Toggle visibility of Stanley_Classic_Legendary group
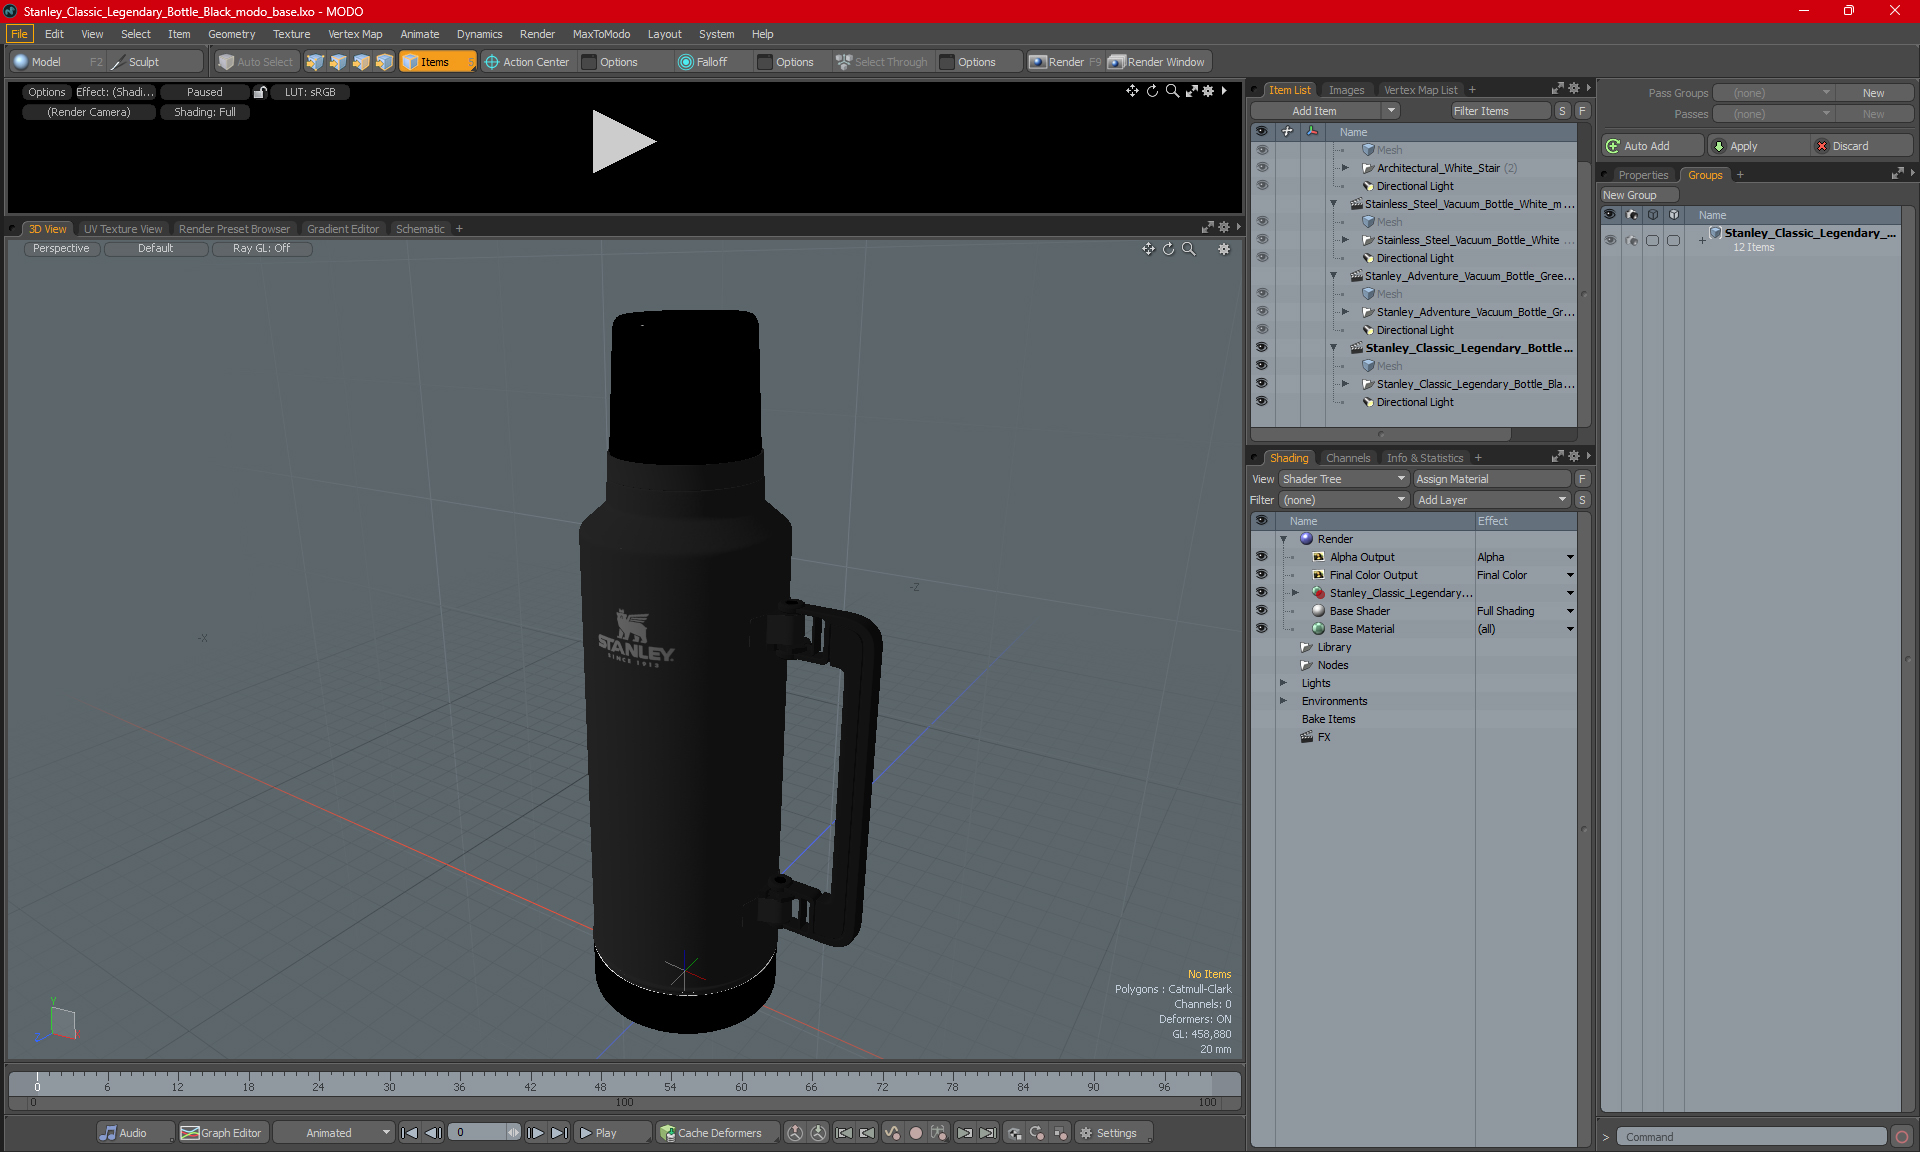This screenshot has width=1920, height=1152. 1610,240
